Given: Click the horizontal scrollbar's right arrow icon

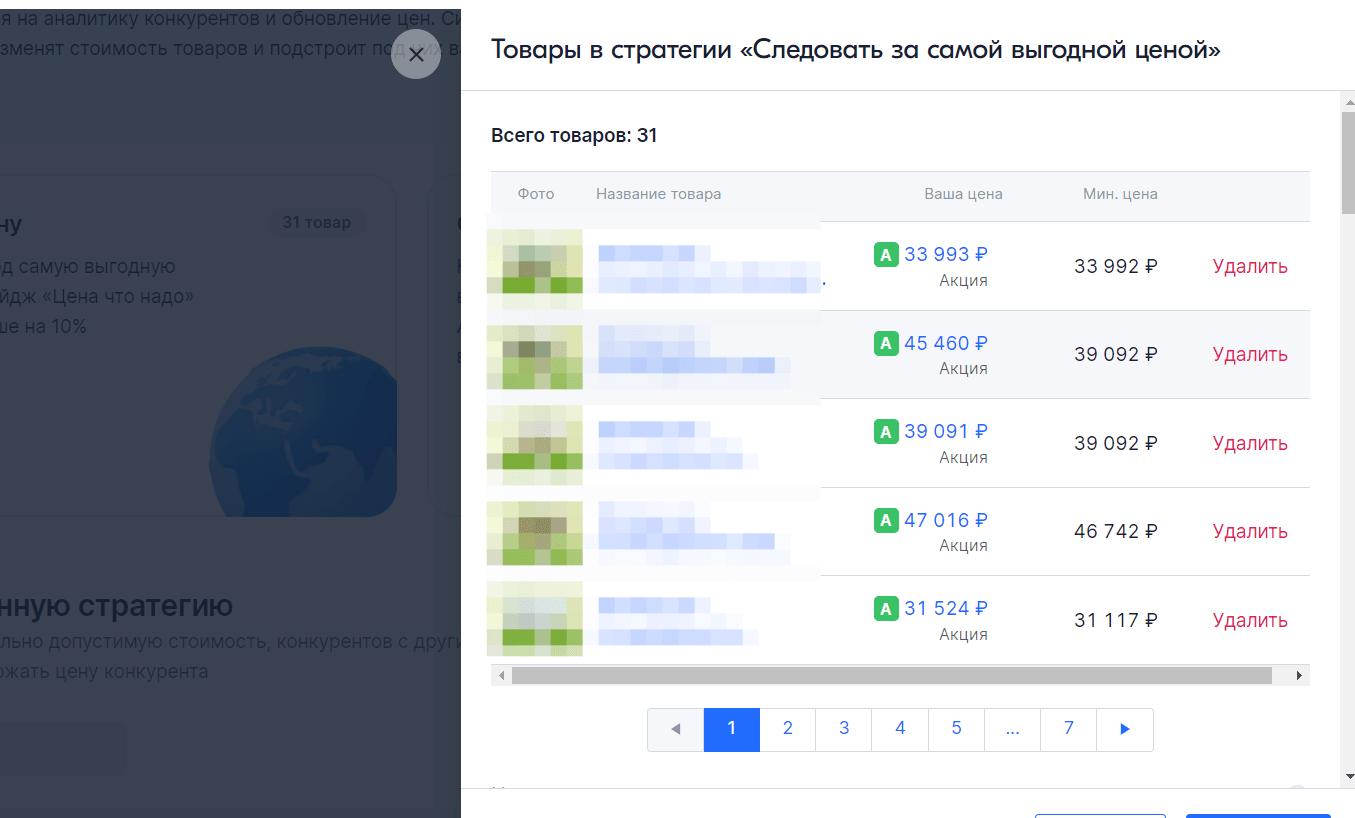Looking at the screenshot, I should click(1300, 675).
